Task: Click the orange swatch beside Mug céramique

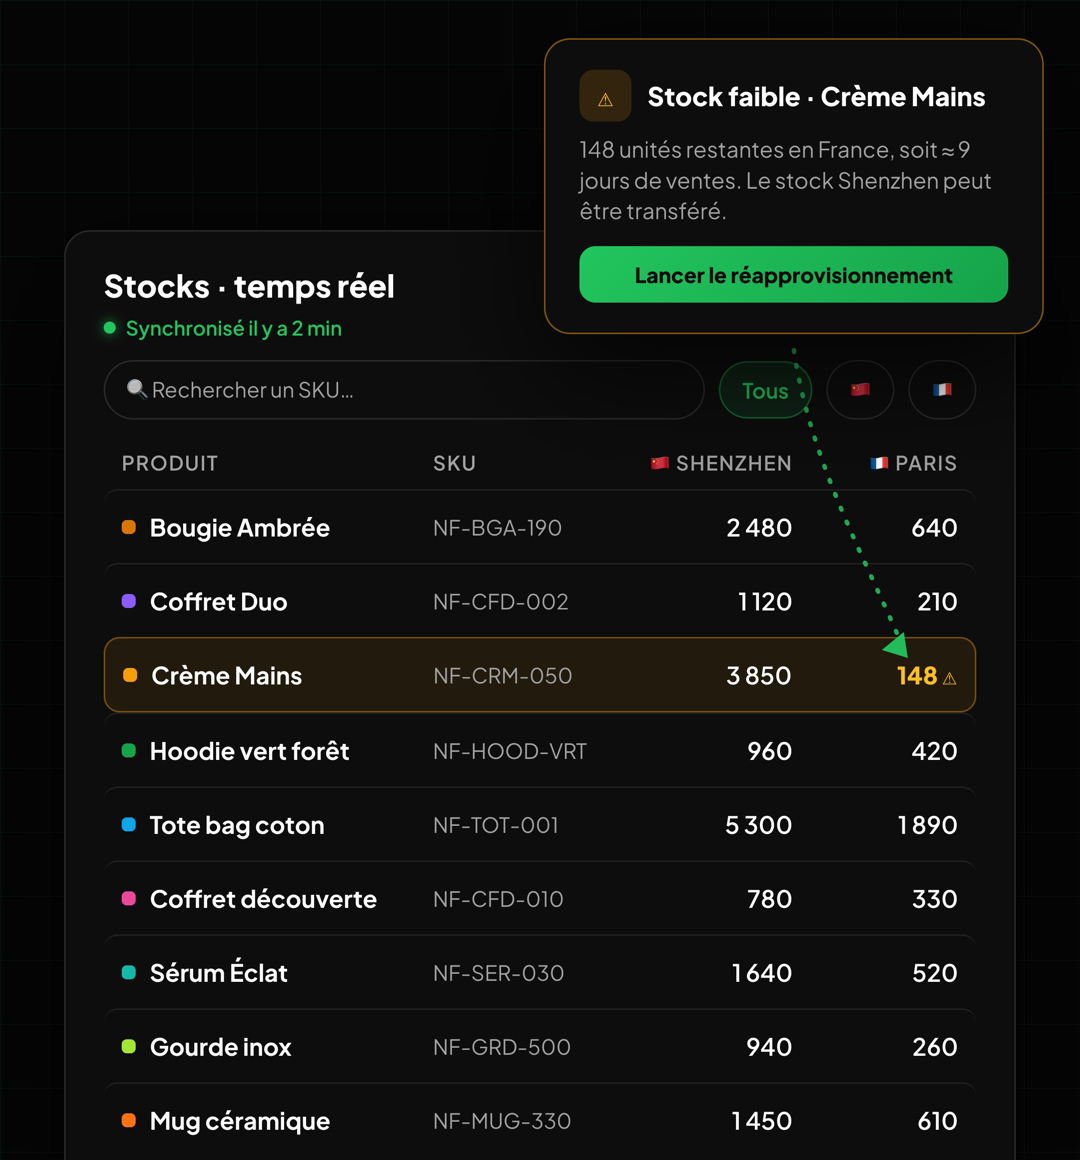Action: tap(129, 1120)
